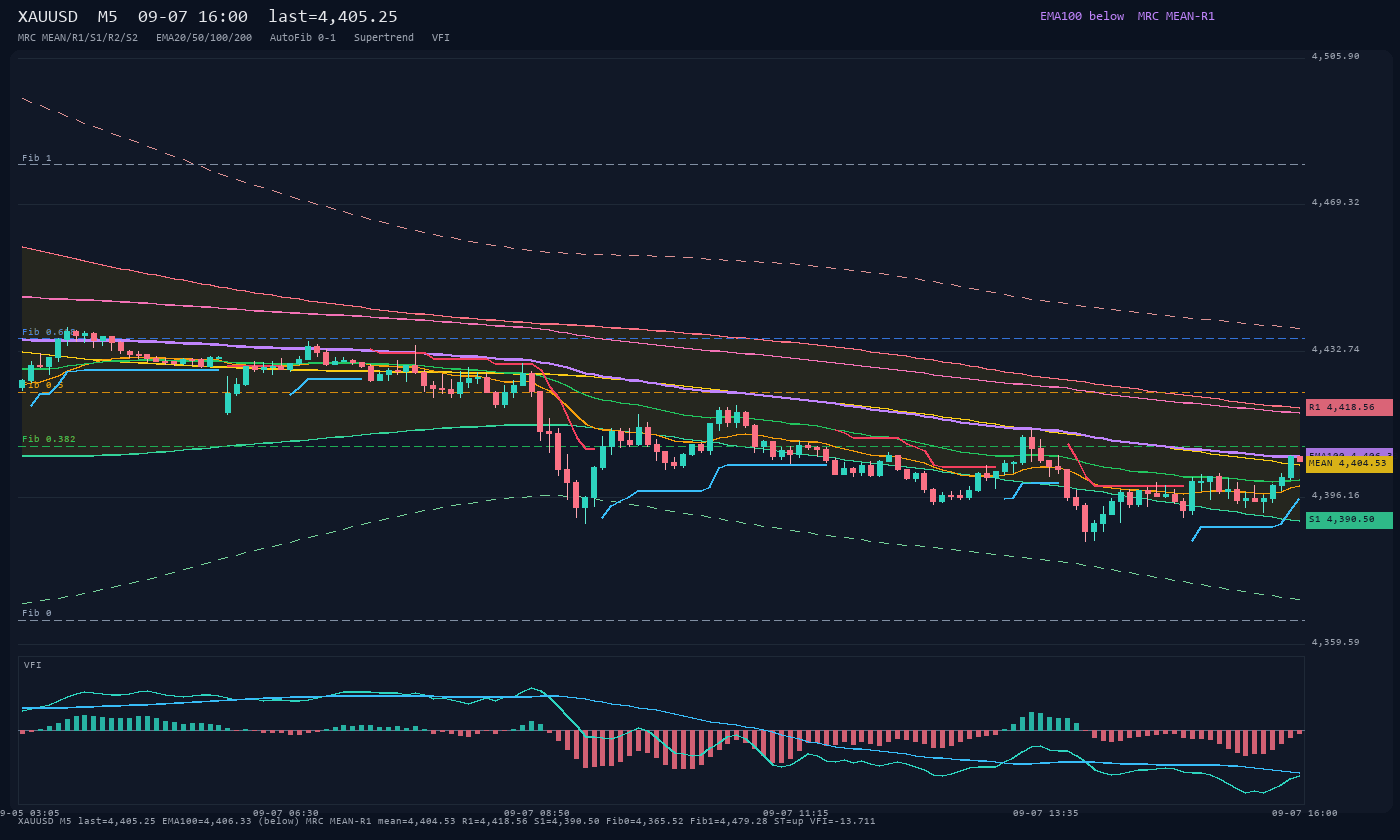Click the 'MRC MEAN-R1' header label
This screenshot has width=1400, height=840.
[1176, 16]
